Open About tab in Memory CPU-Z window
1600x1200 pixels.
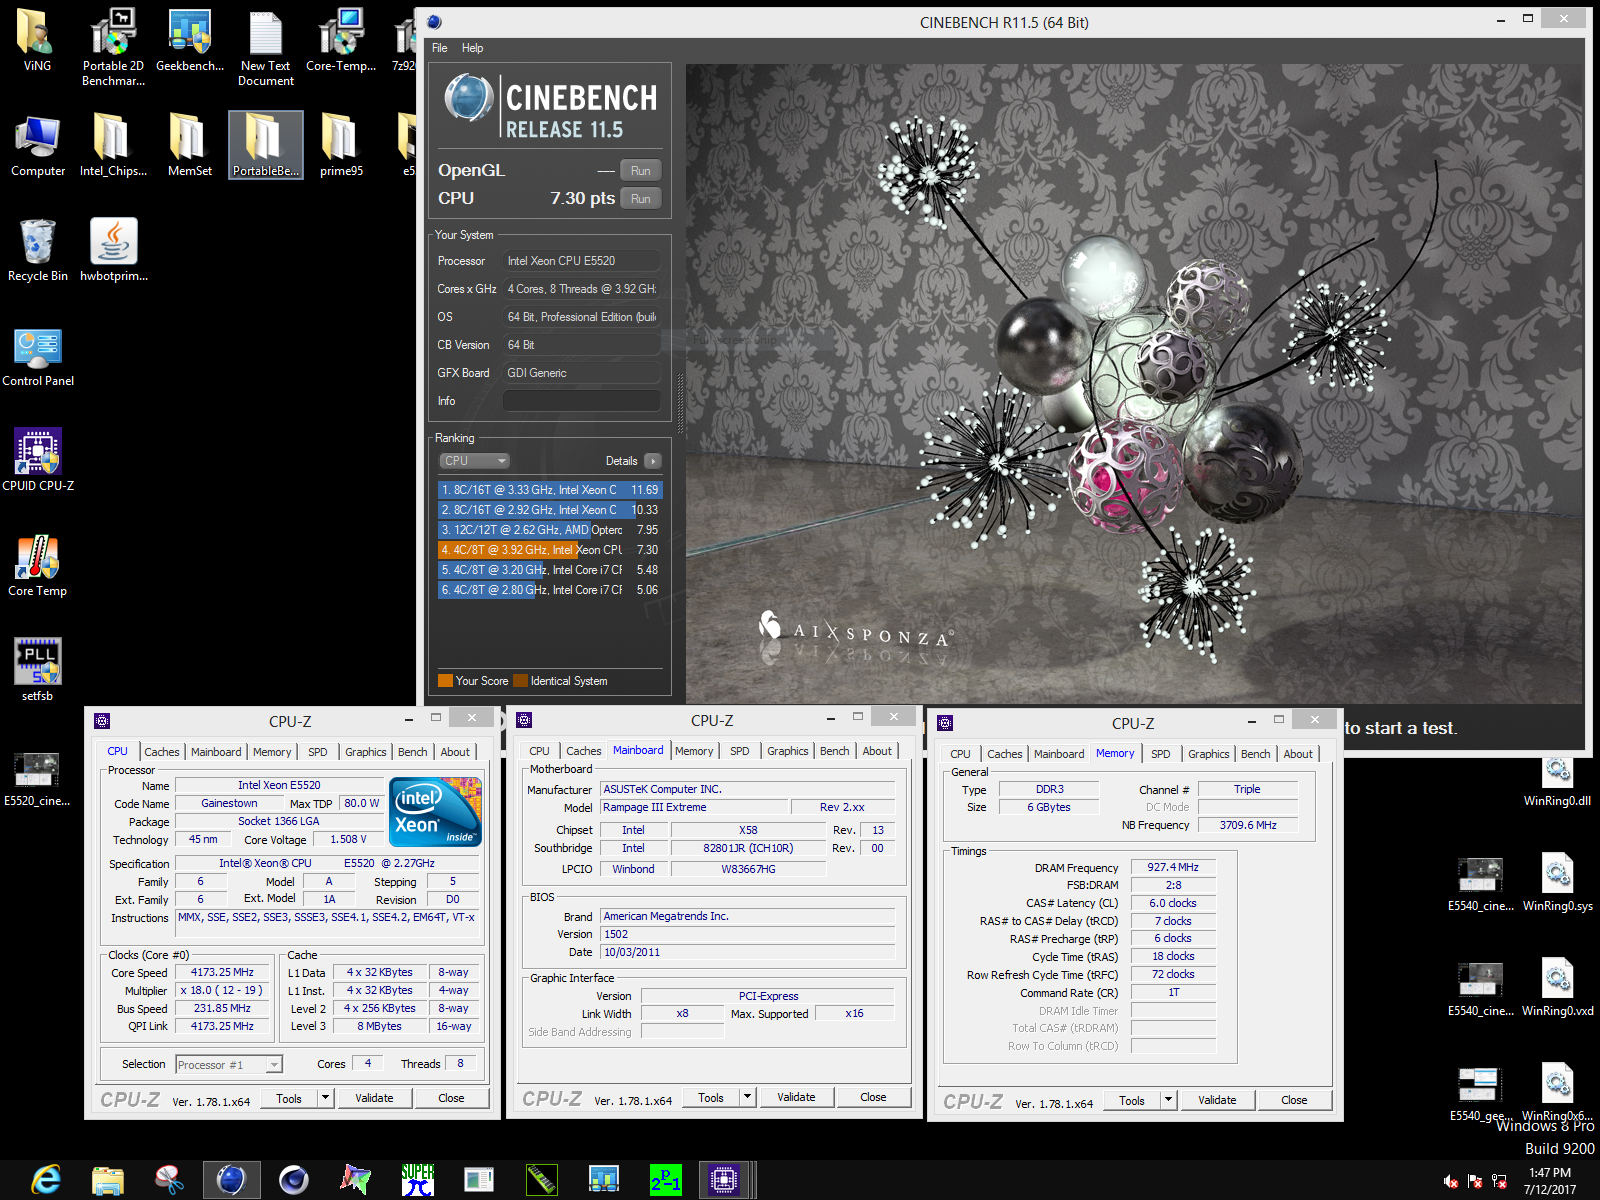[1298, 754]
